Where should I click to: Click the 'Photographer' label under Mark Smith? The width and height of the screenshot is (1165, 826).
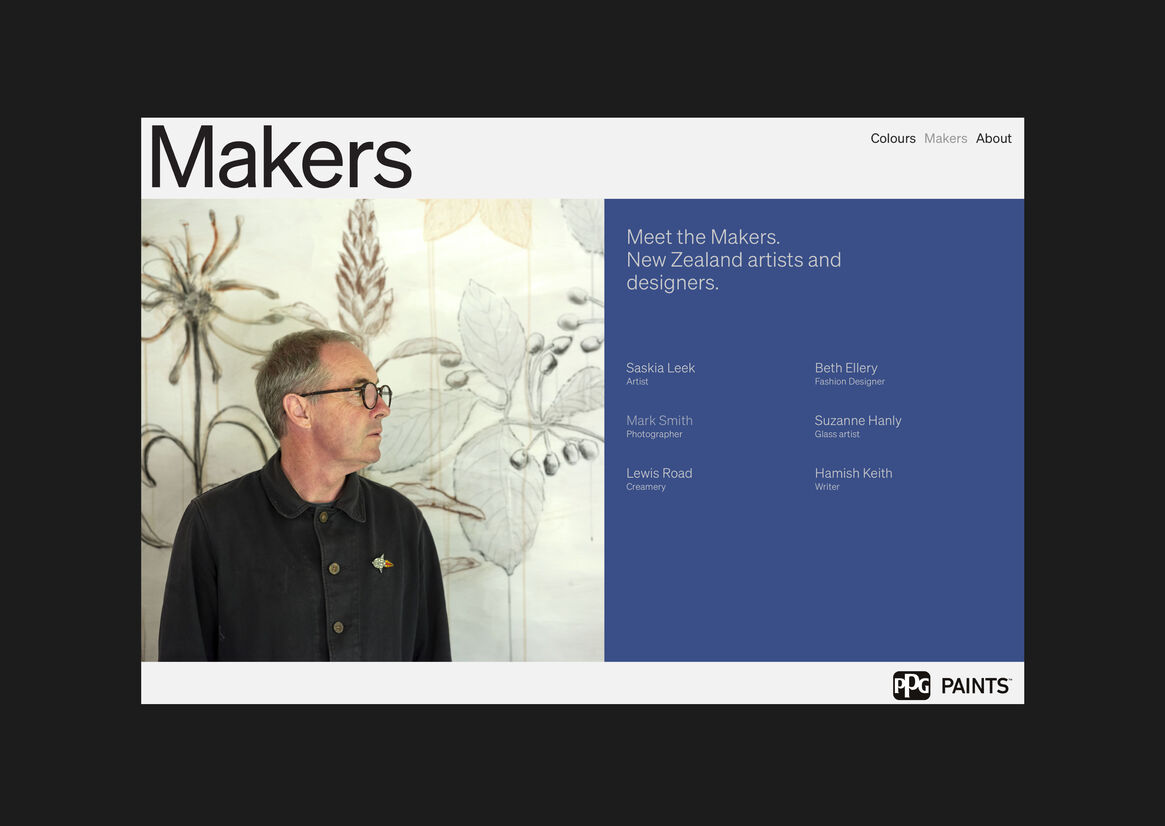pos(654,435)
